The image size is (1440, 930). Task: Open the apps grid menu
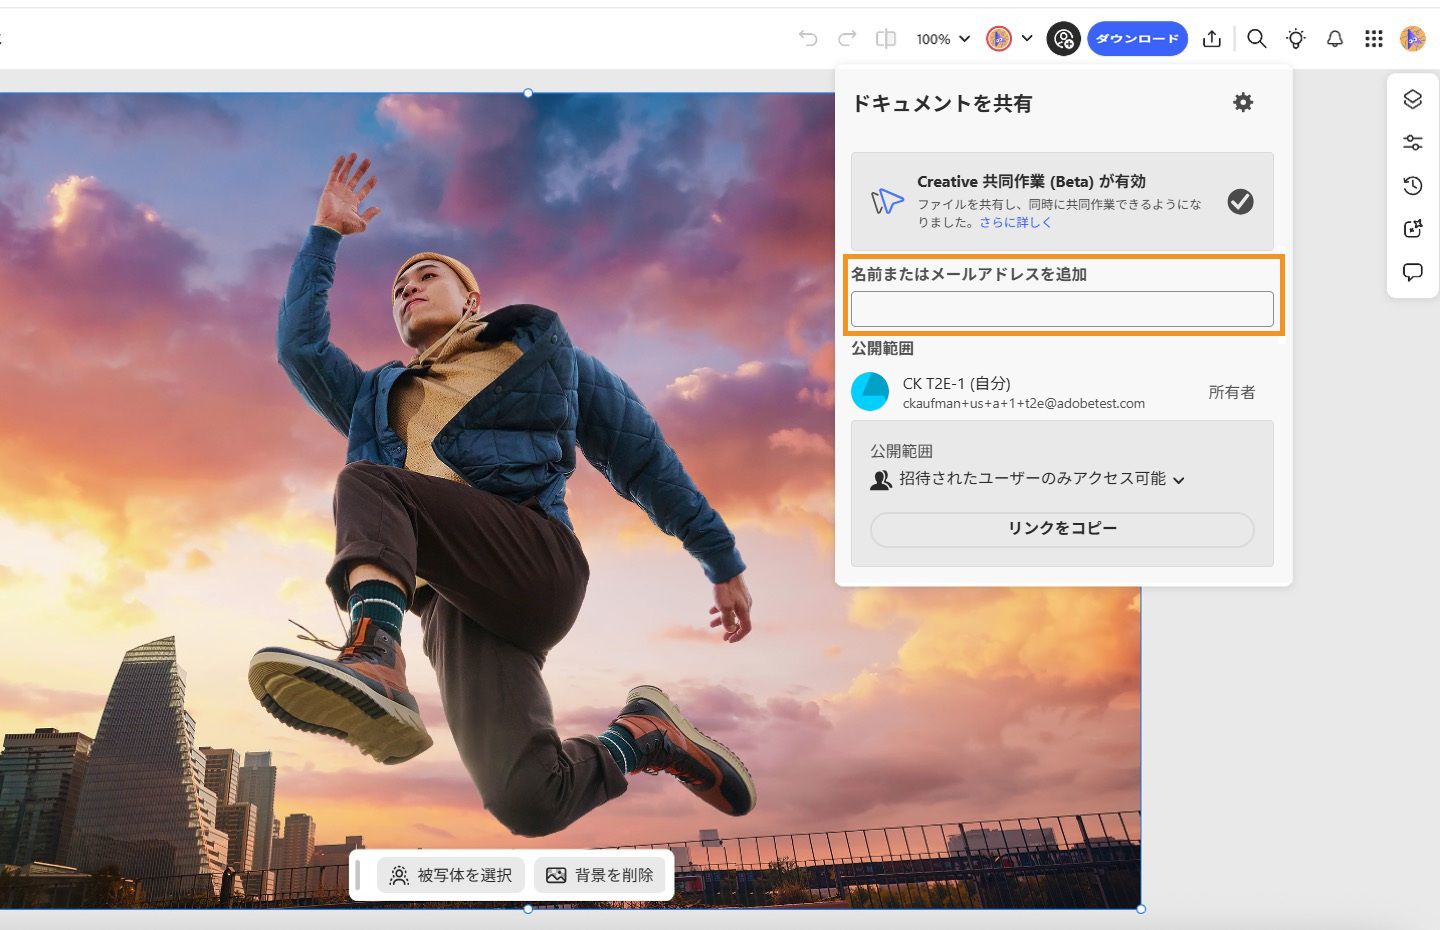[1373, 38]
